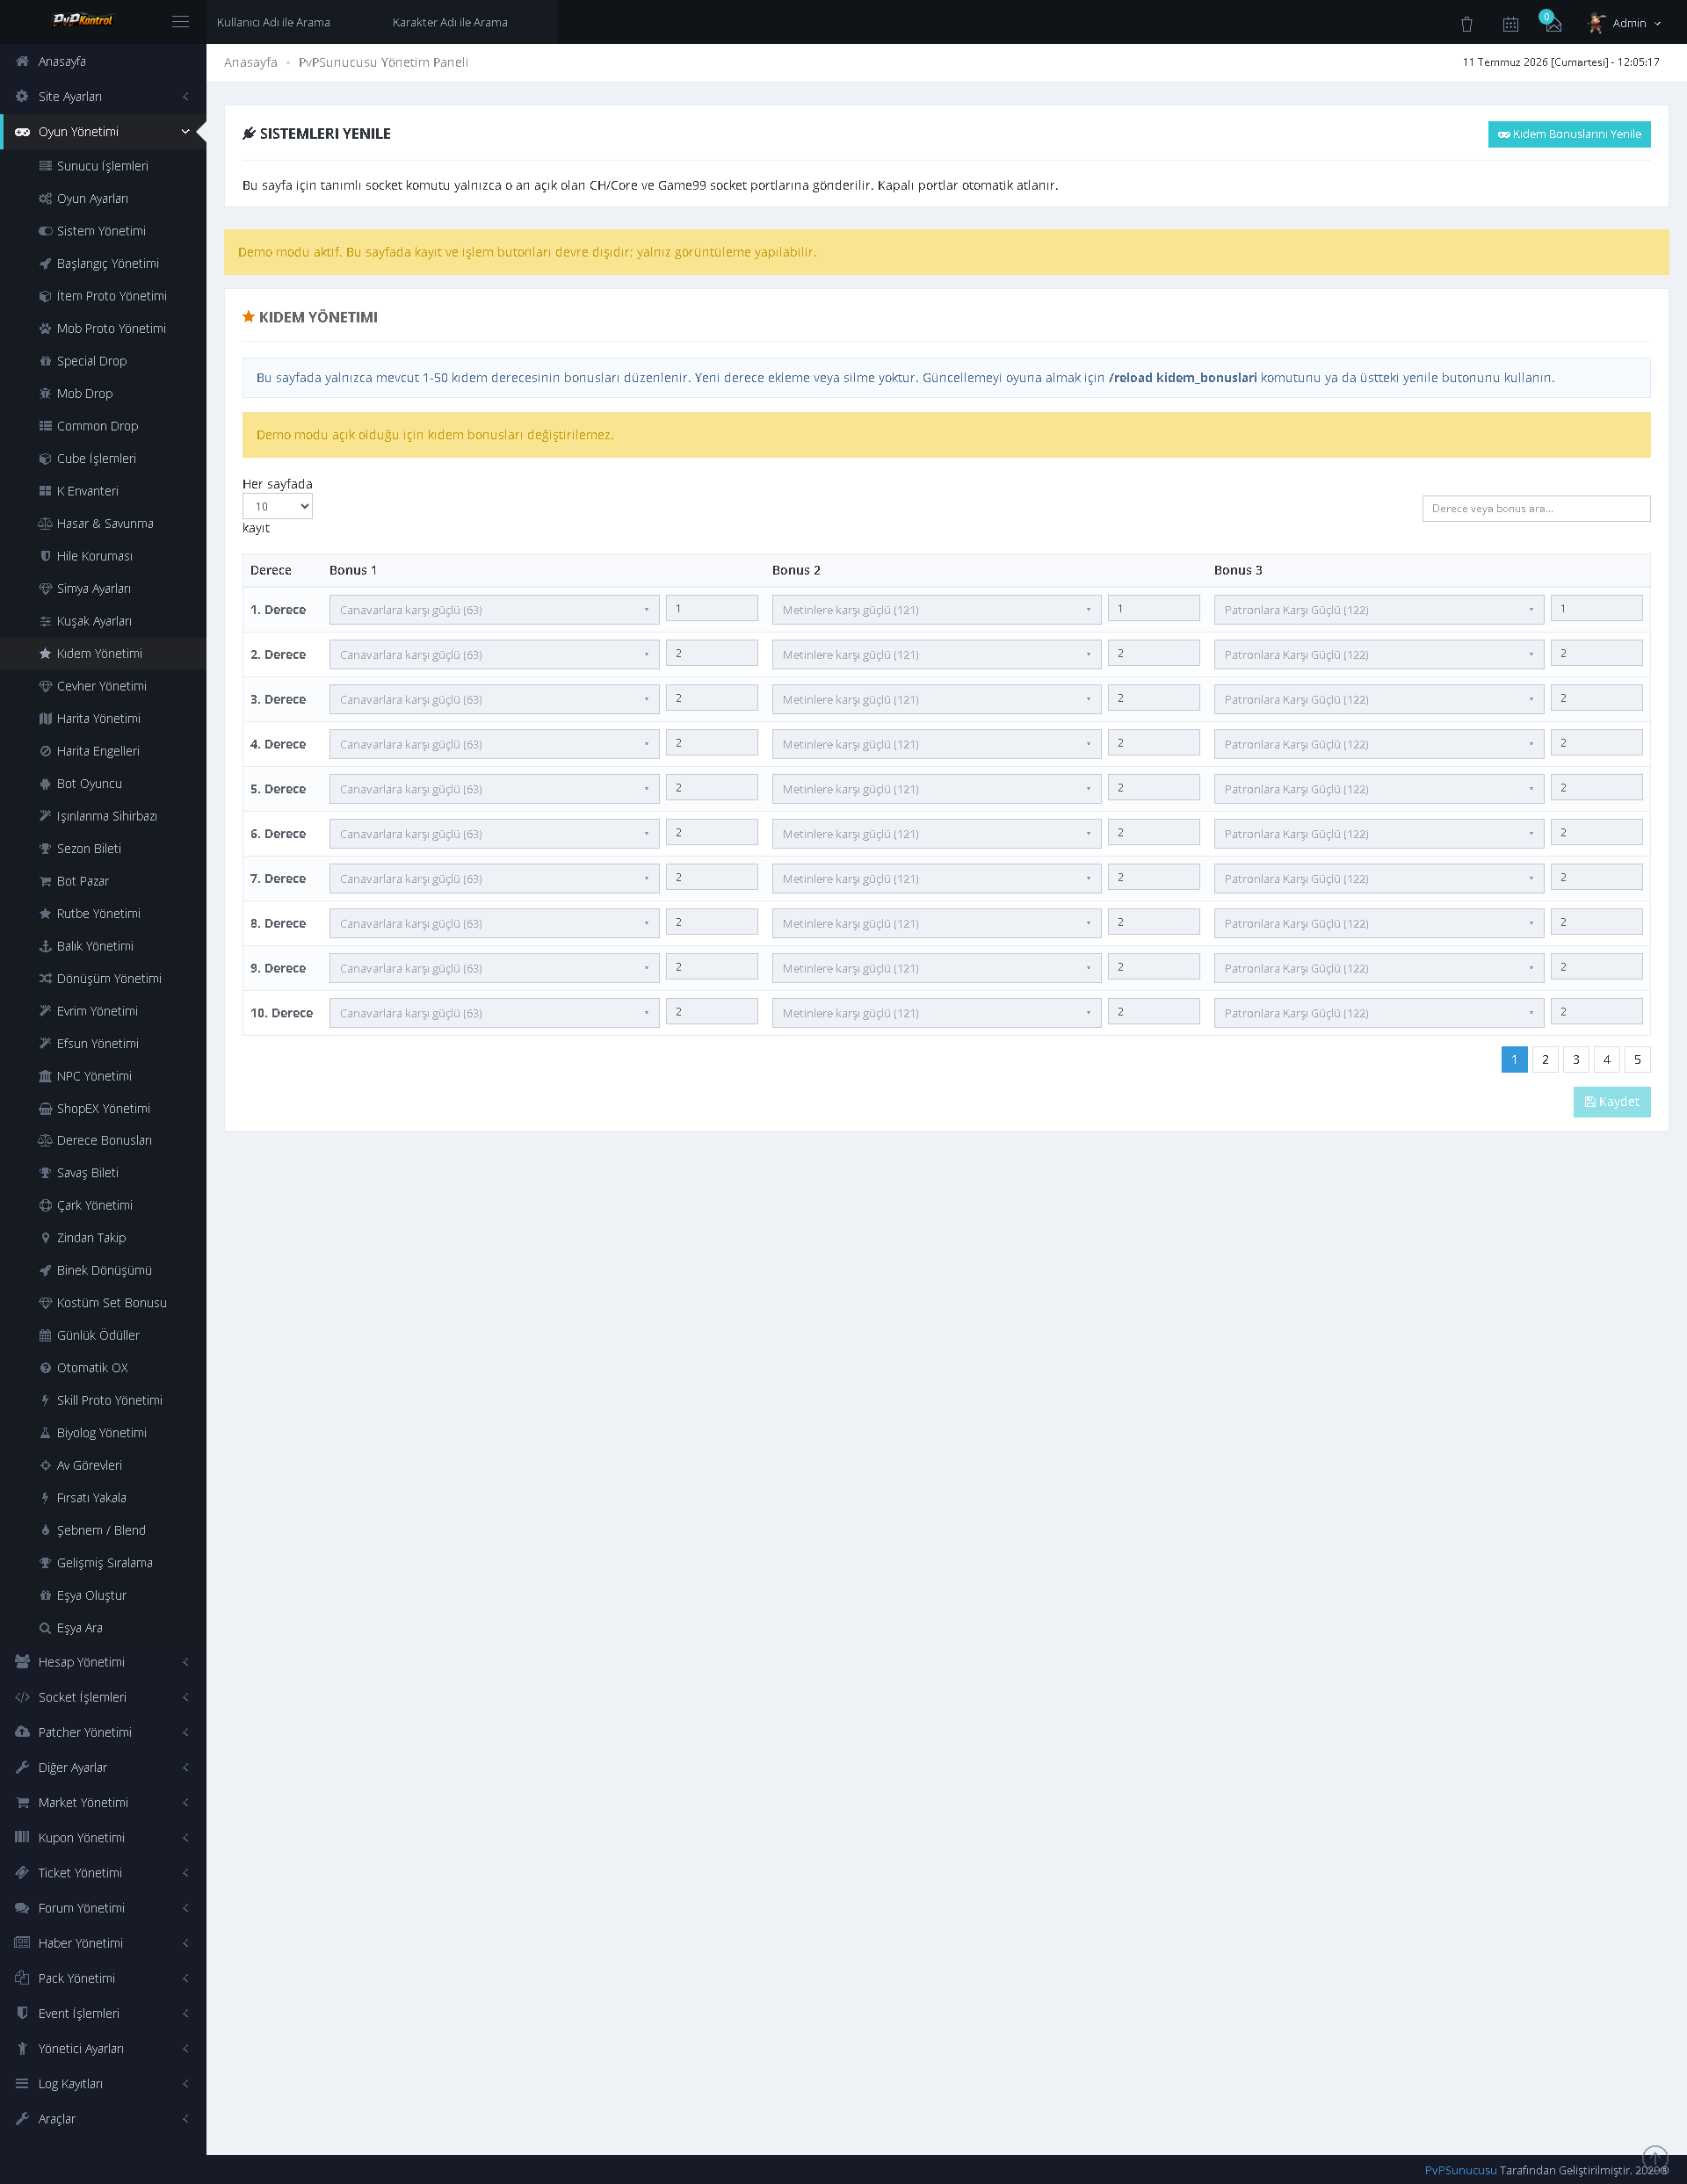Click the Bot Pazar cart icon
This screenshot has width=1687, height=2184.
point(45,881)
